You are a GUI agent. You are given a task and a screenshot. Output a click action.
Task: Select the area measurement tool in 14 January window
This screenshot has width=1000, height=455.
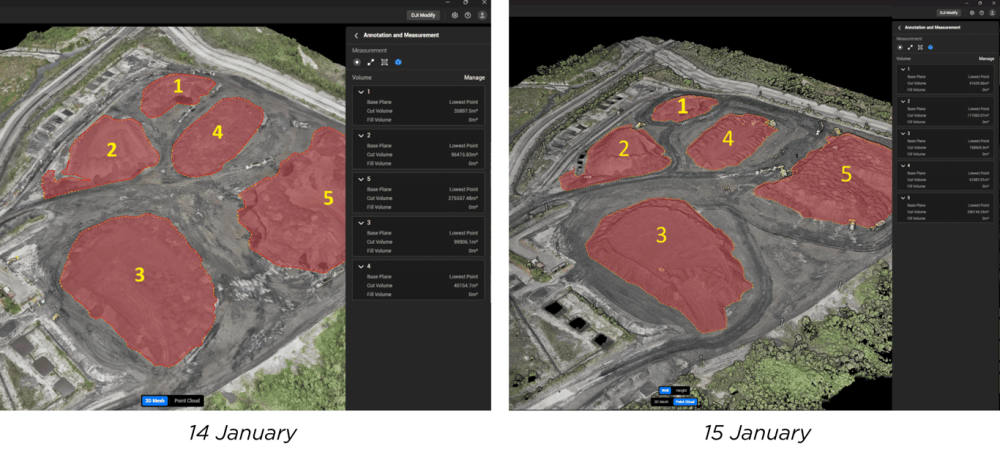click(x=385, y=62)
